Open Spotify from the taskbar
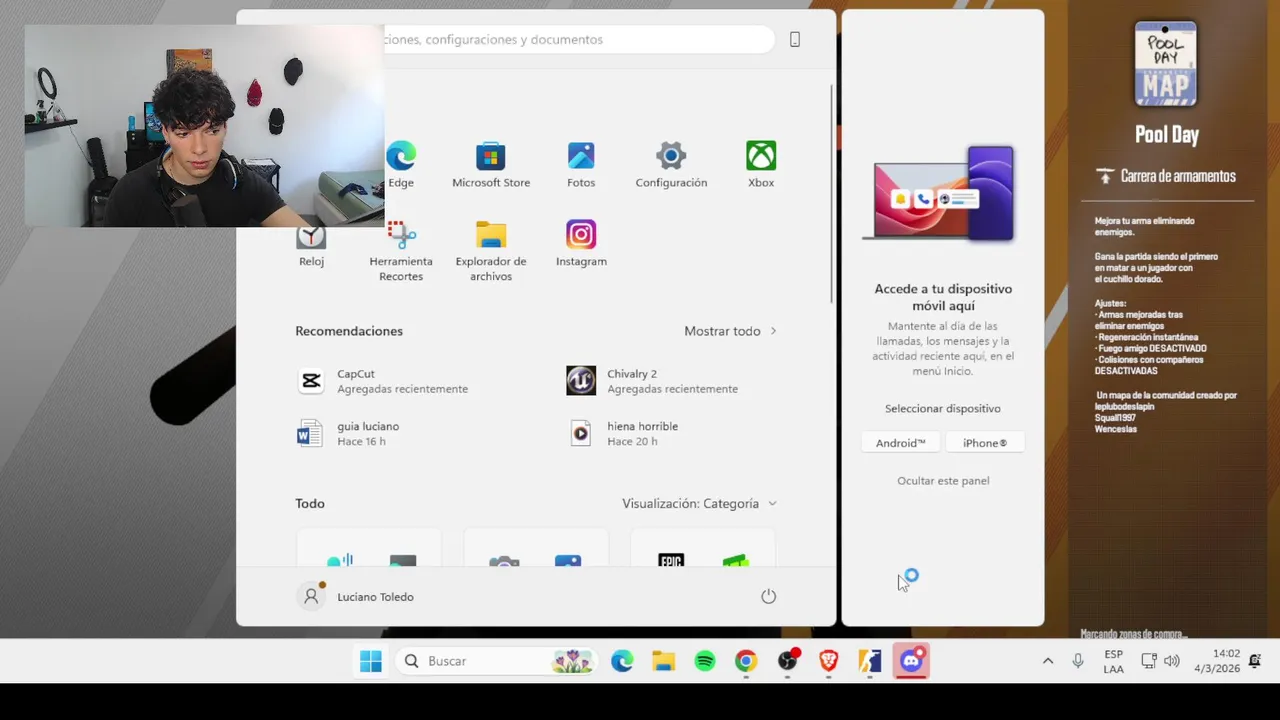 (x=705, y=661)
